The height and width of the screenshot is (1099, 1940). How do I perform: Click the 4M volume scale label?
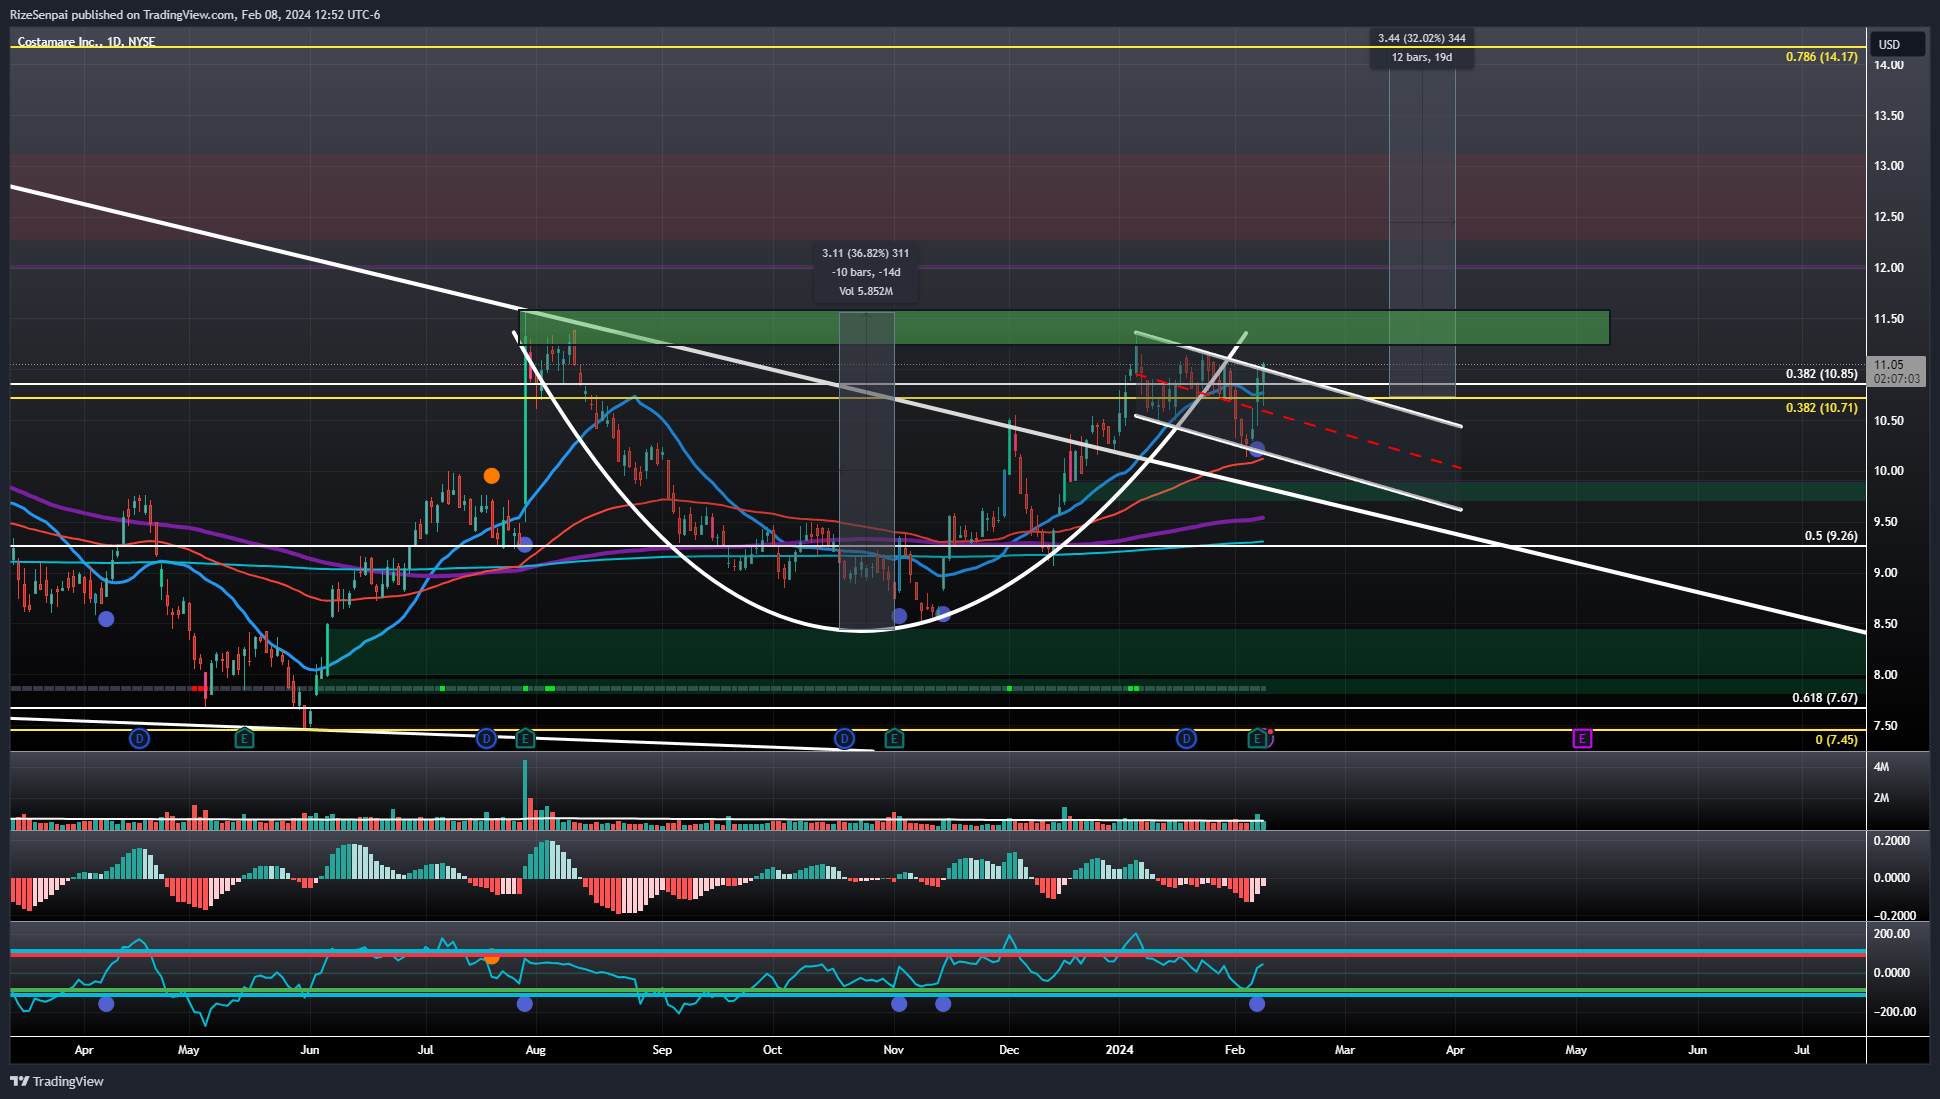coord(1881,767)
